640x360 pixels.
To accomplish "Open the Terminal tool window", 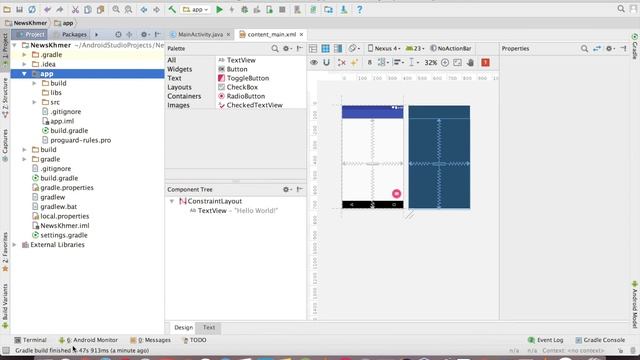I will point(31,340).
